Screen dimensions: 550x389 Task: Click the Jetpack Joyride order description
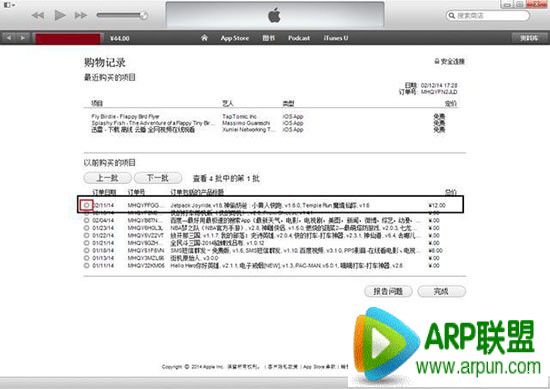tap(270, 205)
